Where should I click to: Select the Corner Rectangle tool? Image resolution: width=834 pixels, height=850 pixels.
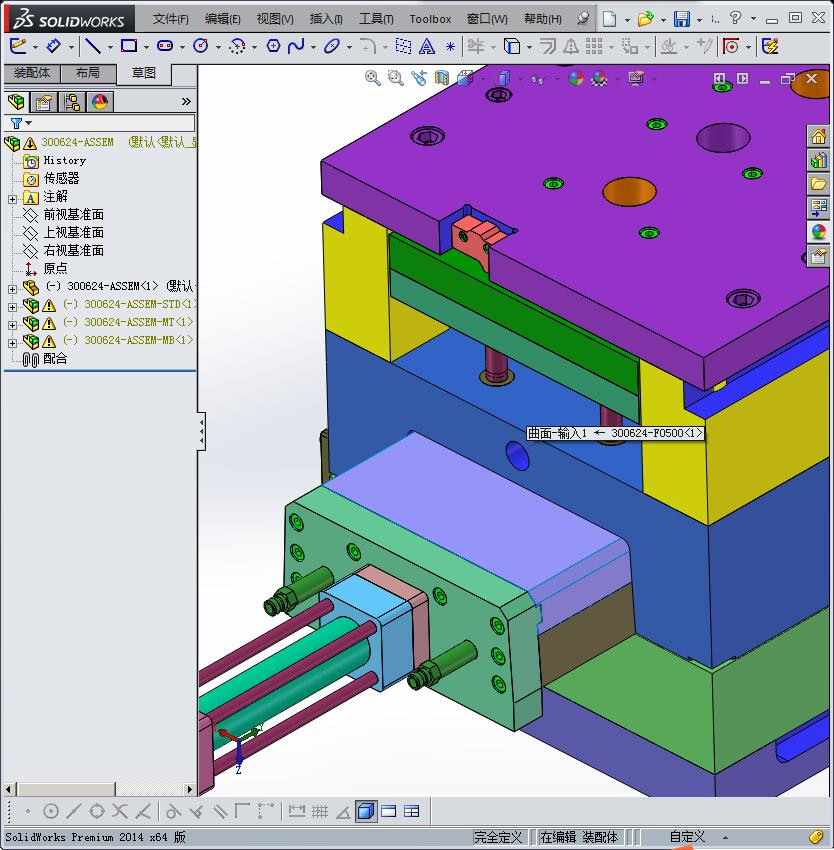coord(129,46)
